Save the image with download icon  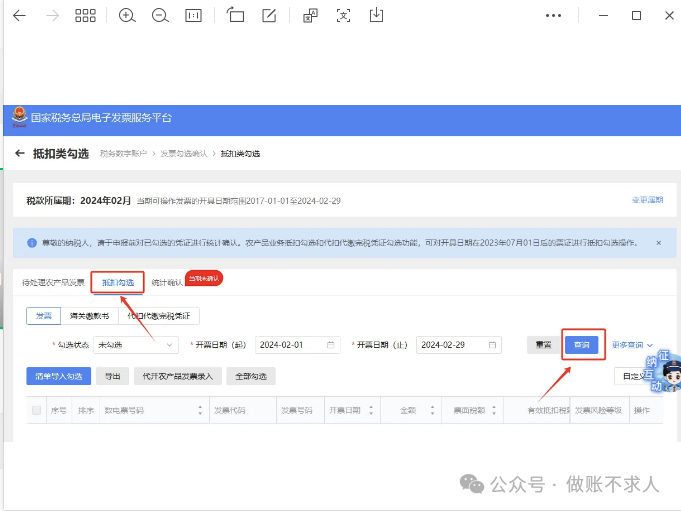click(376, 15)
